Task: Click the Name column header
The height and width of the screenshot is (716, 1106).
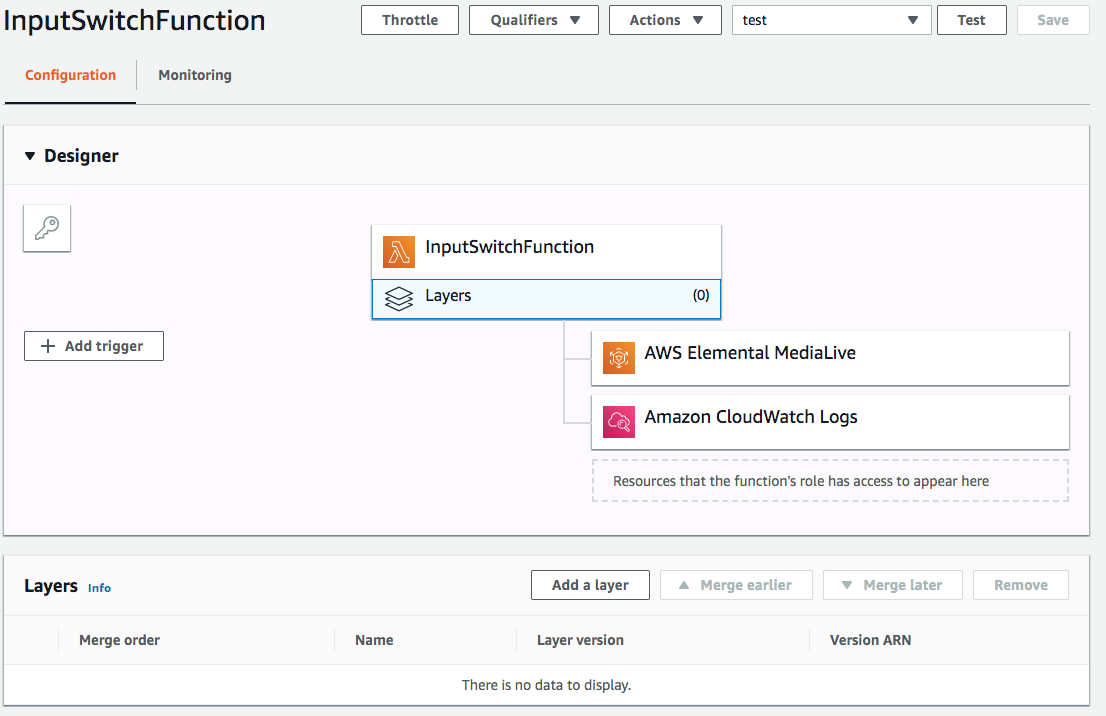Action: [374, 640]
